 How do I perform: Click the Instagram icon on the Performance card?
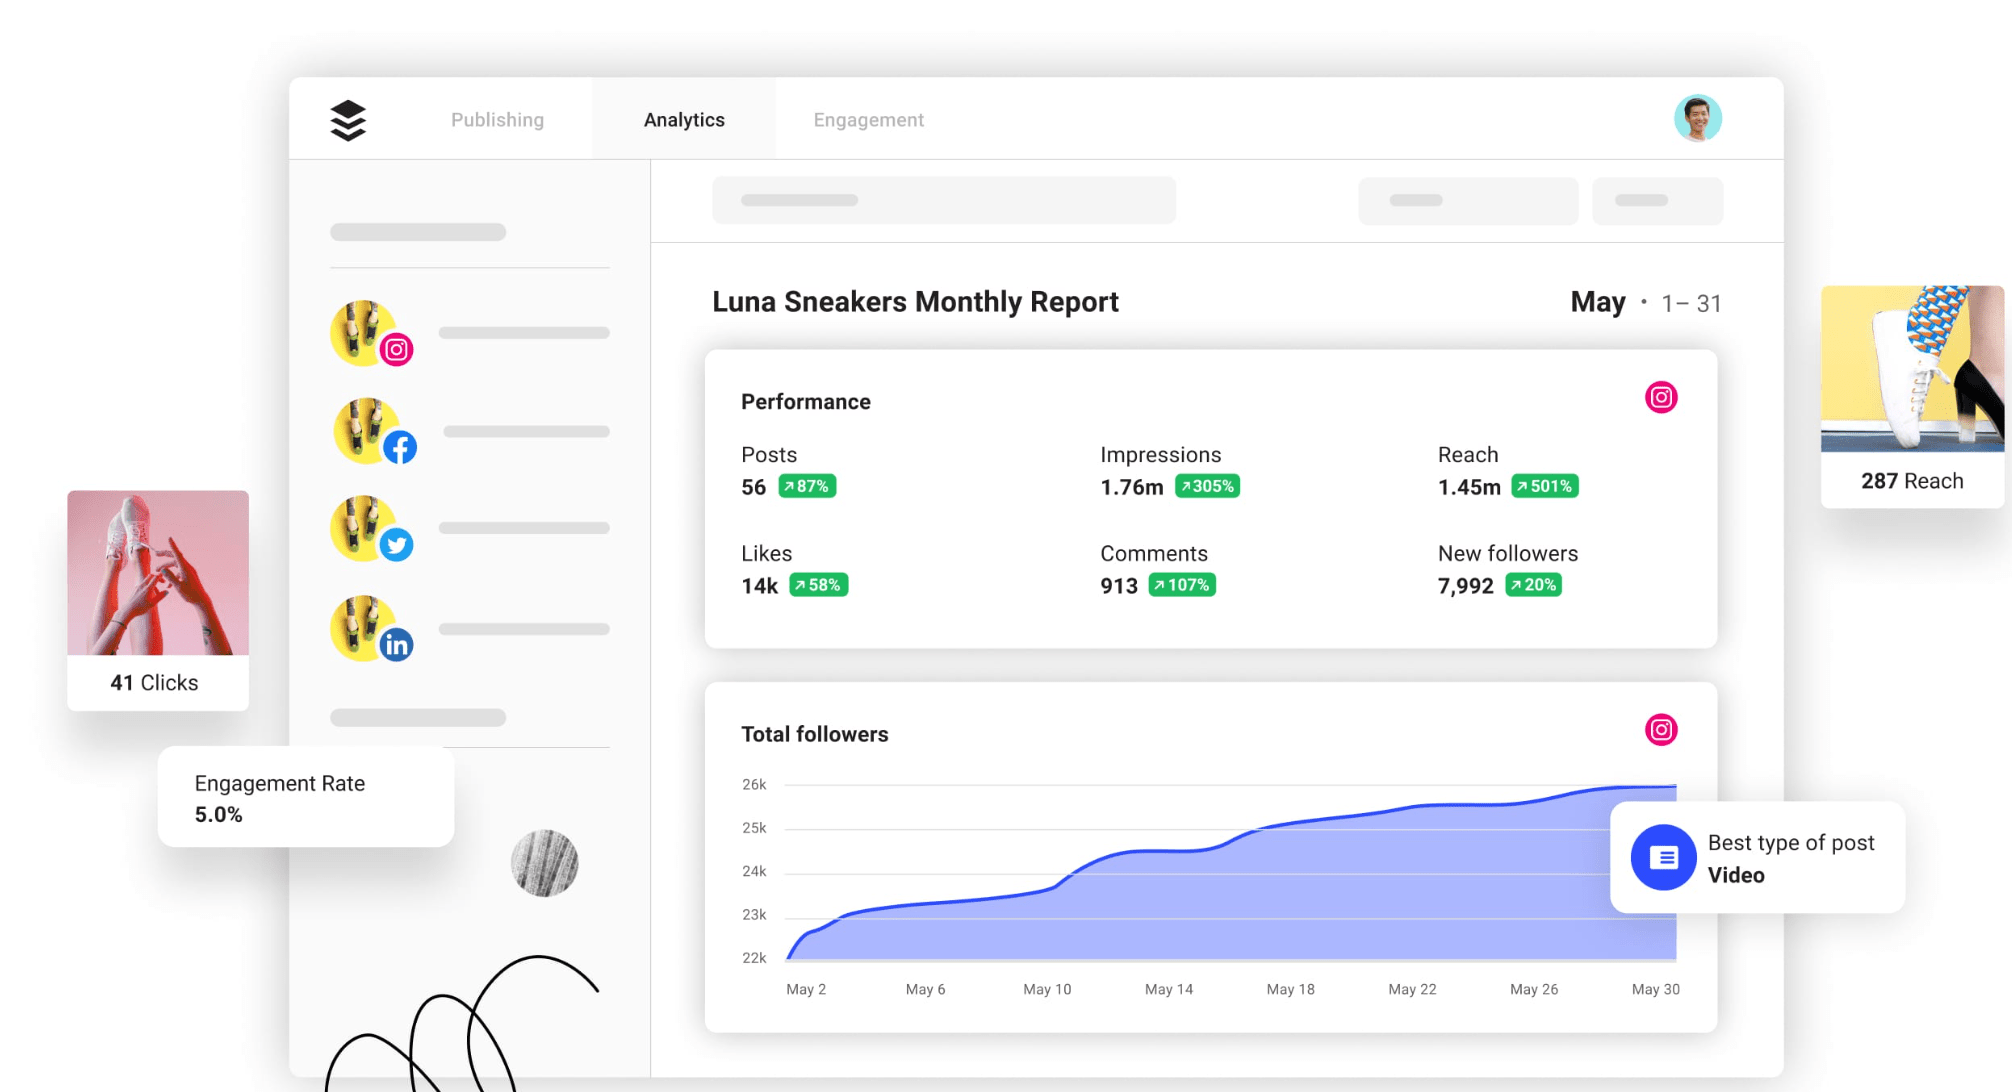[x=1660, y=396]
